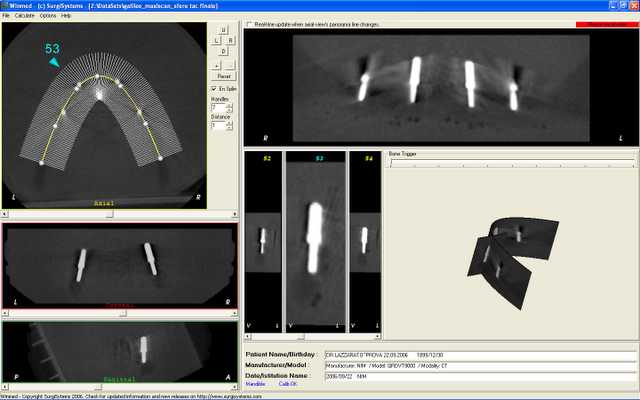Viewport: 640px width, 400px height.
Task: Select the middle cross-section slice thumbnail
Action: click(x=316, y=242)
